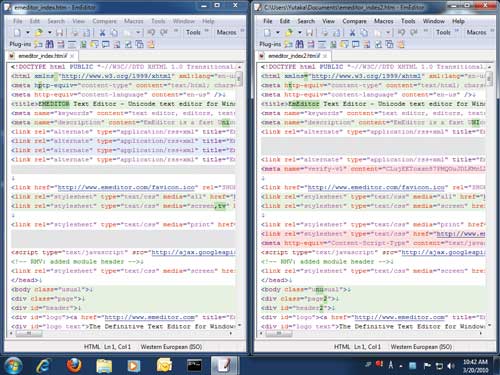500x375 pixels.
Task: Open Compare menu in emeditor_index2.htm window
Action: point(354,21)
